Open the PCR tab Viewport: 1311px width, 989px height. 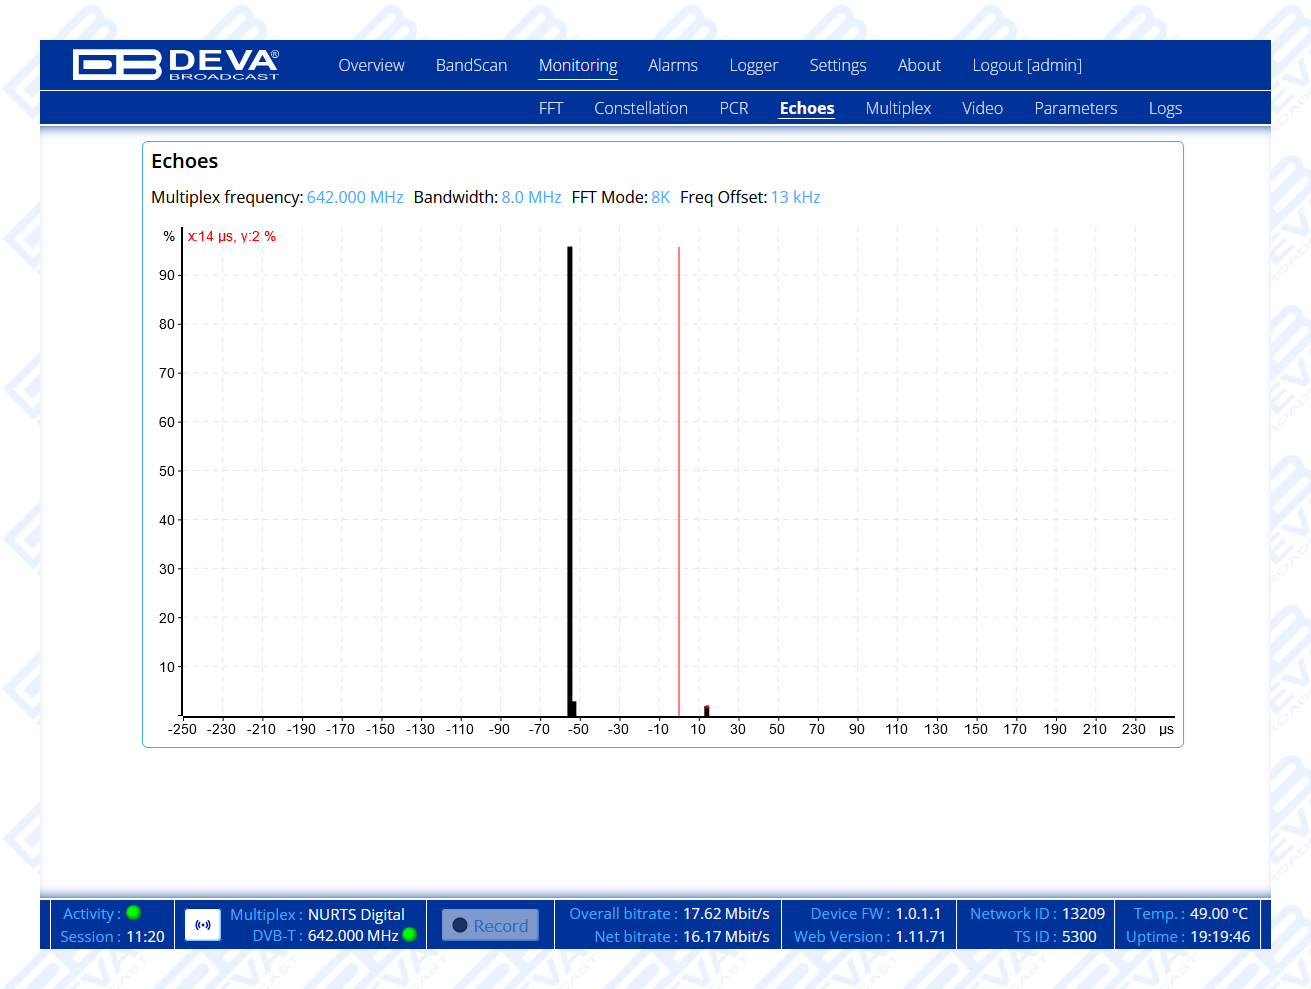pyautogui.click(x=734, y=108)
